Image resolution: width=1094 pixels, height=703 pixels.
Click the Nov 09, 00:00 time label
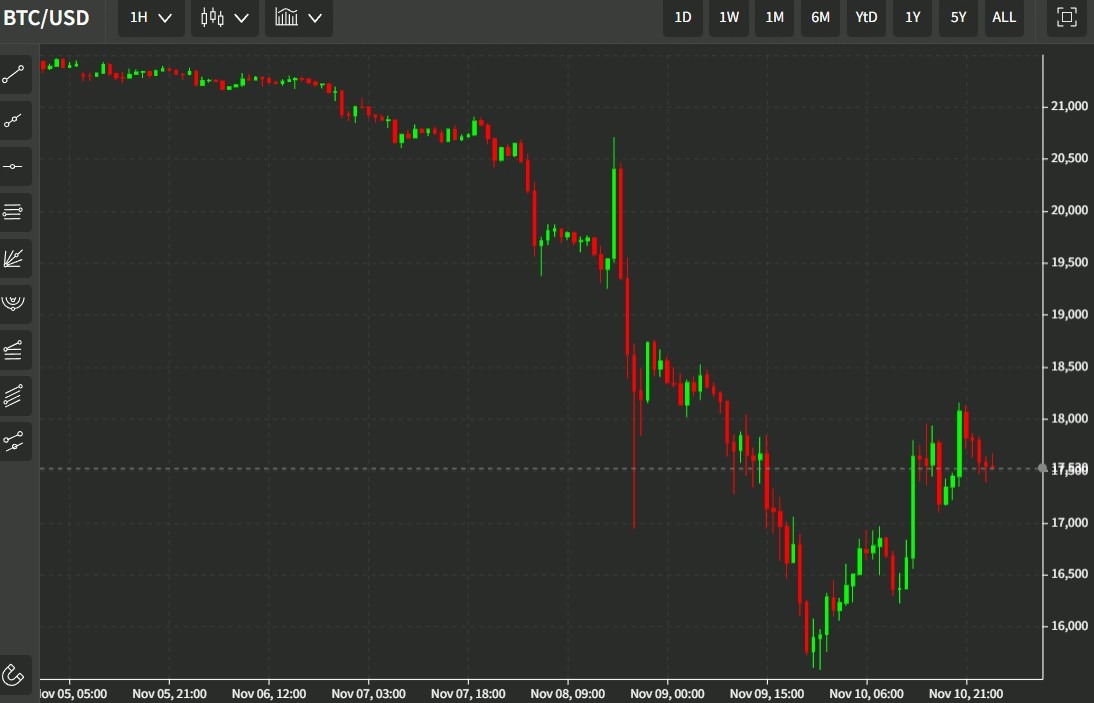coord(668,694)
